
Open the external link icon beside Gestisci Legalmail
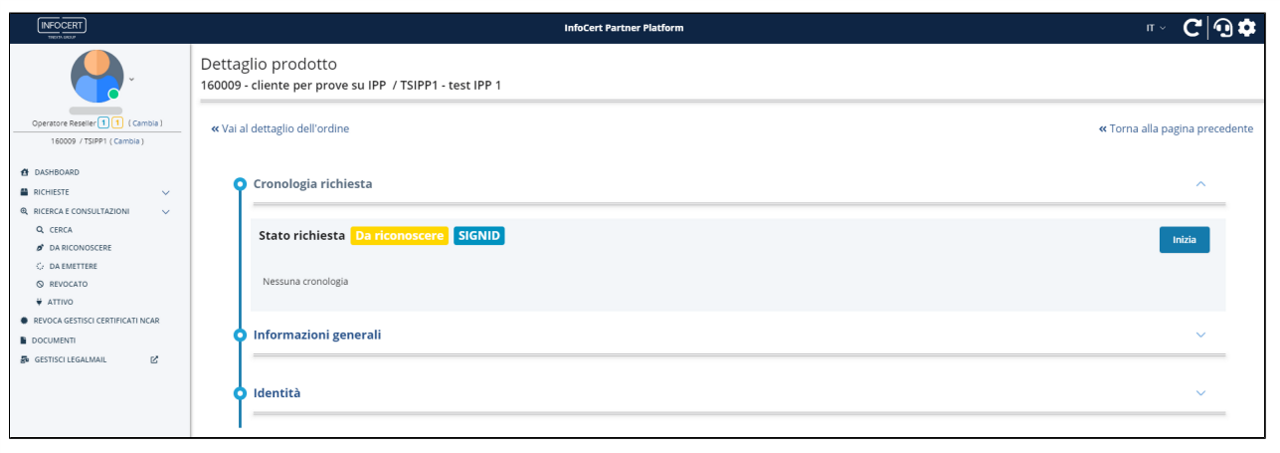coord(154,359)
